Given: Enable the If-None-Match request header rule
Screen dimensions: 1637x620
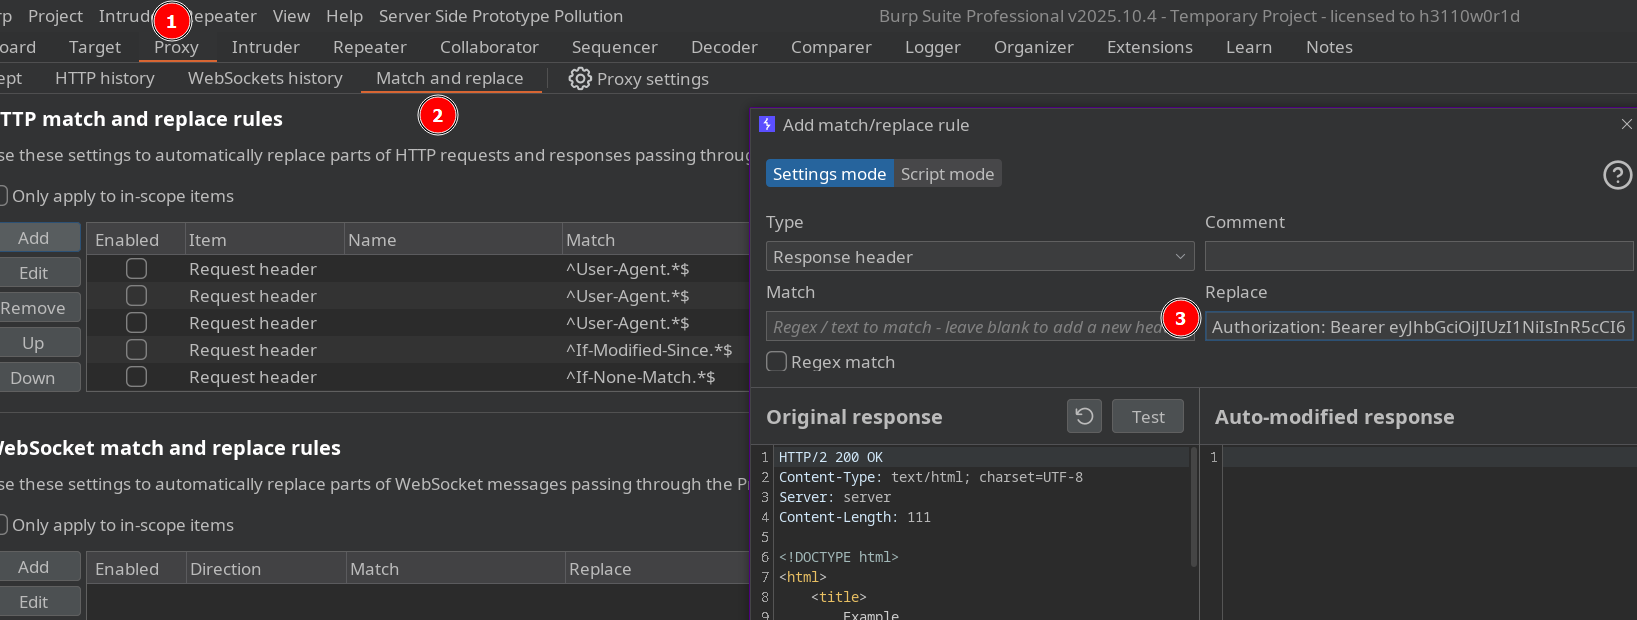Looking at the screenshot, I should pyautogui.click(x=137, y=377).
